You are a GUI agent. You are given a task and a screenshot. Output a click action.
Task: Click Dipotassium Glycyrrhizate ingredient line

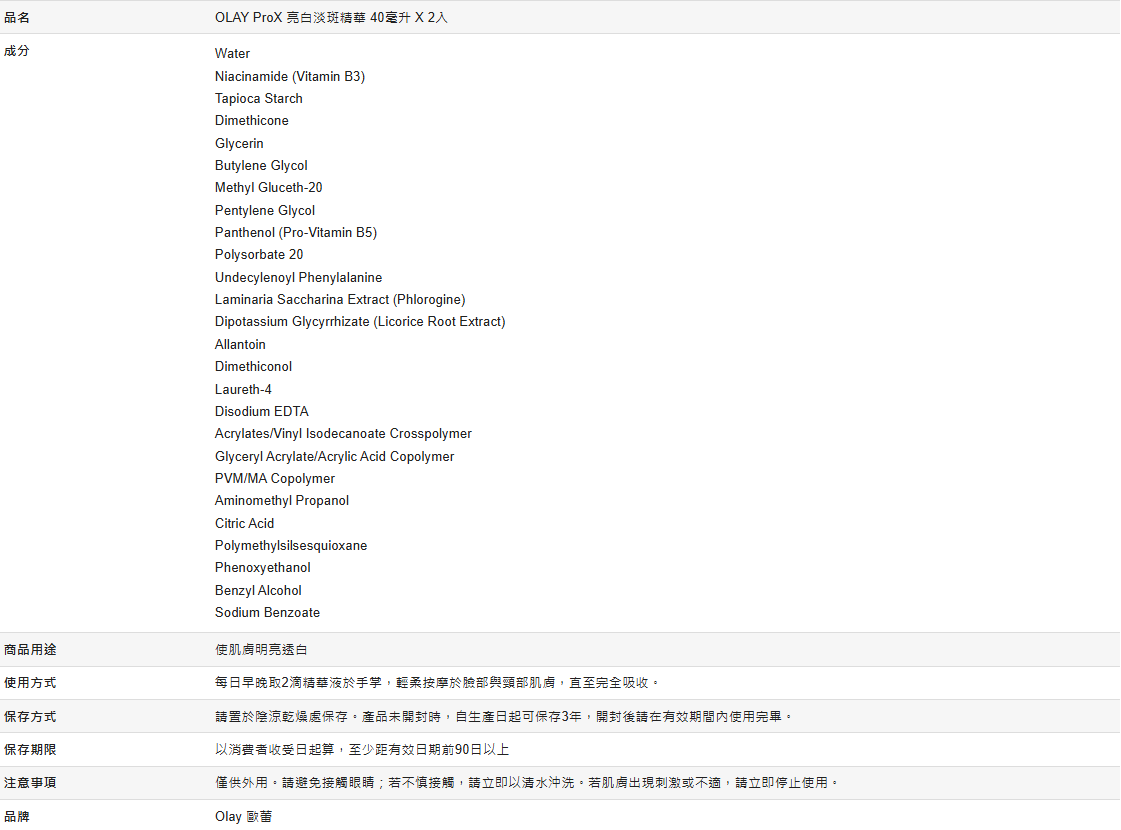[x=359, y=321]
